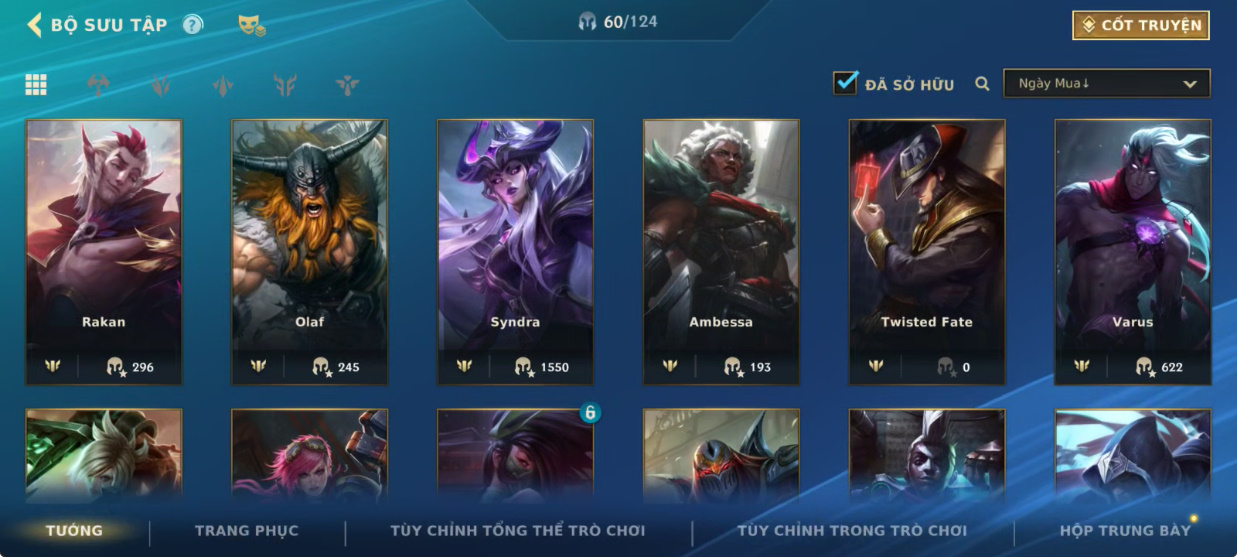Select the all-roles grid filter icon
The width and height of the screenshot is (1237, 557).
36,85
